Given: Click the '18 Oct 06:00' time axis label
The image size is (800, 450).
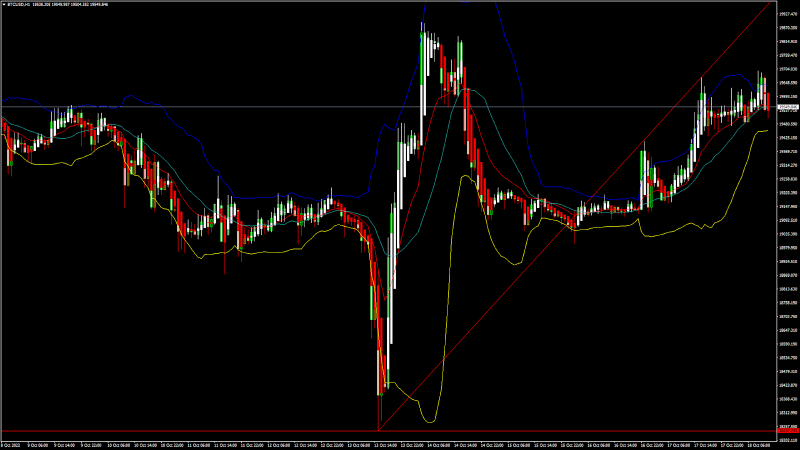Looking at the screenshot, I should point(758,445).
